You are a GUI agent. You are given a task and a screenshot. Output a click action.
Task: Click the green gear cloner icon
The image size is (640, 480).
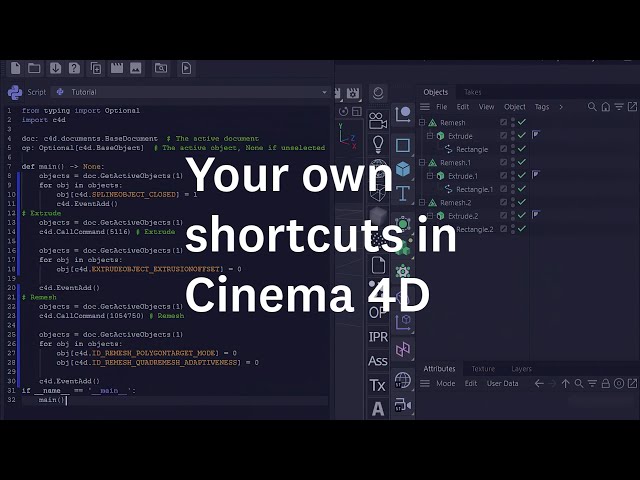tap(403, 271)
